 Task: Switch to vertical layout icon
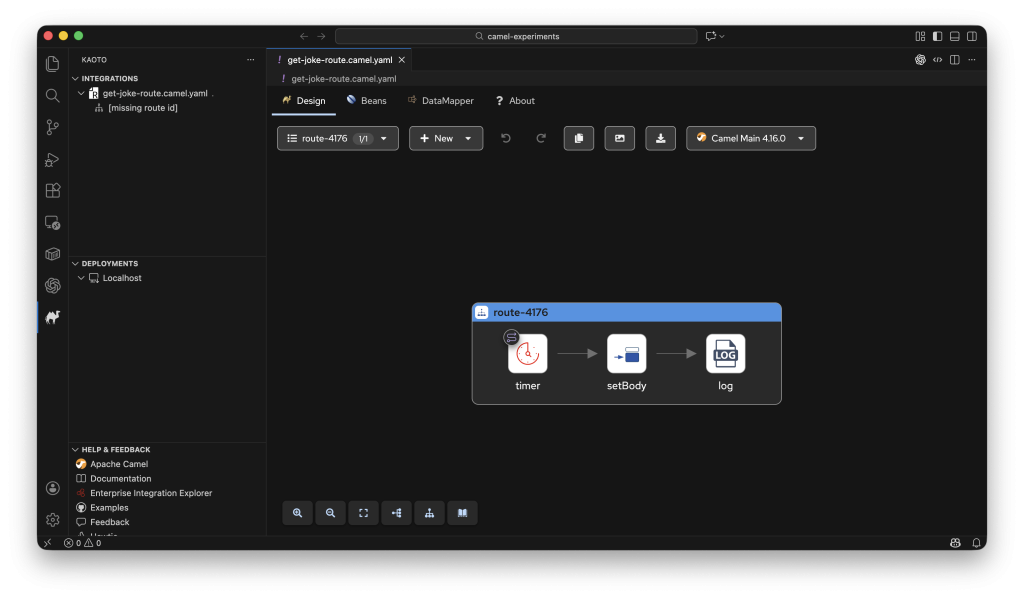tap(429, 513)
